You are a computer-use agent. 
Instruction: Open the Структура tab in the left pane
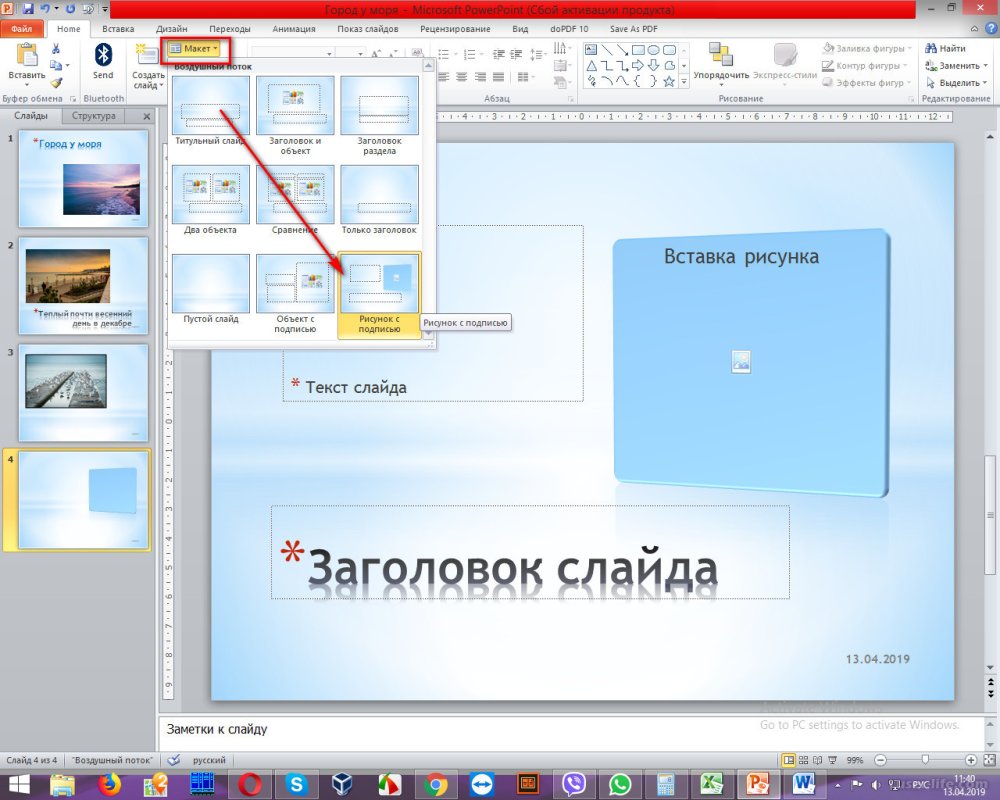[94, 116]
